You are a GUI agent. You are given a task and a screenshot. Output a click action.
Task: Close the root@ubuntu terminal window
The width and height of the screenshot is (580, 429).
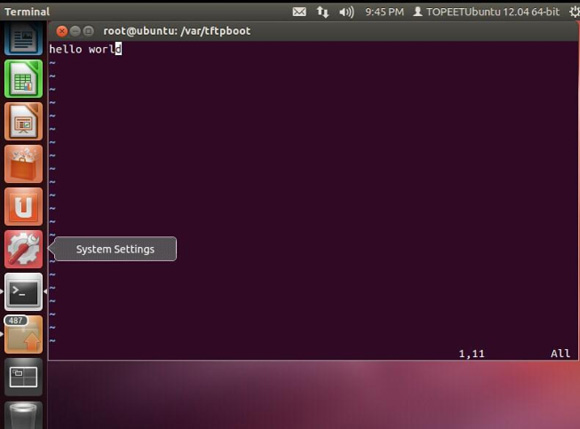(62, 31)
